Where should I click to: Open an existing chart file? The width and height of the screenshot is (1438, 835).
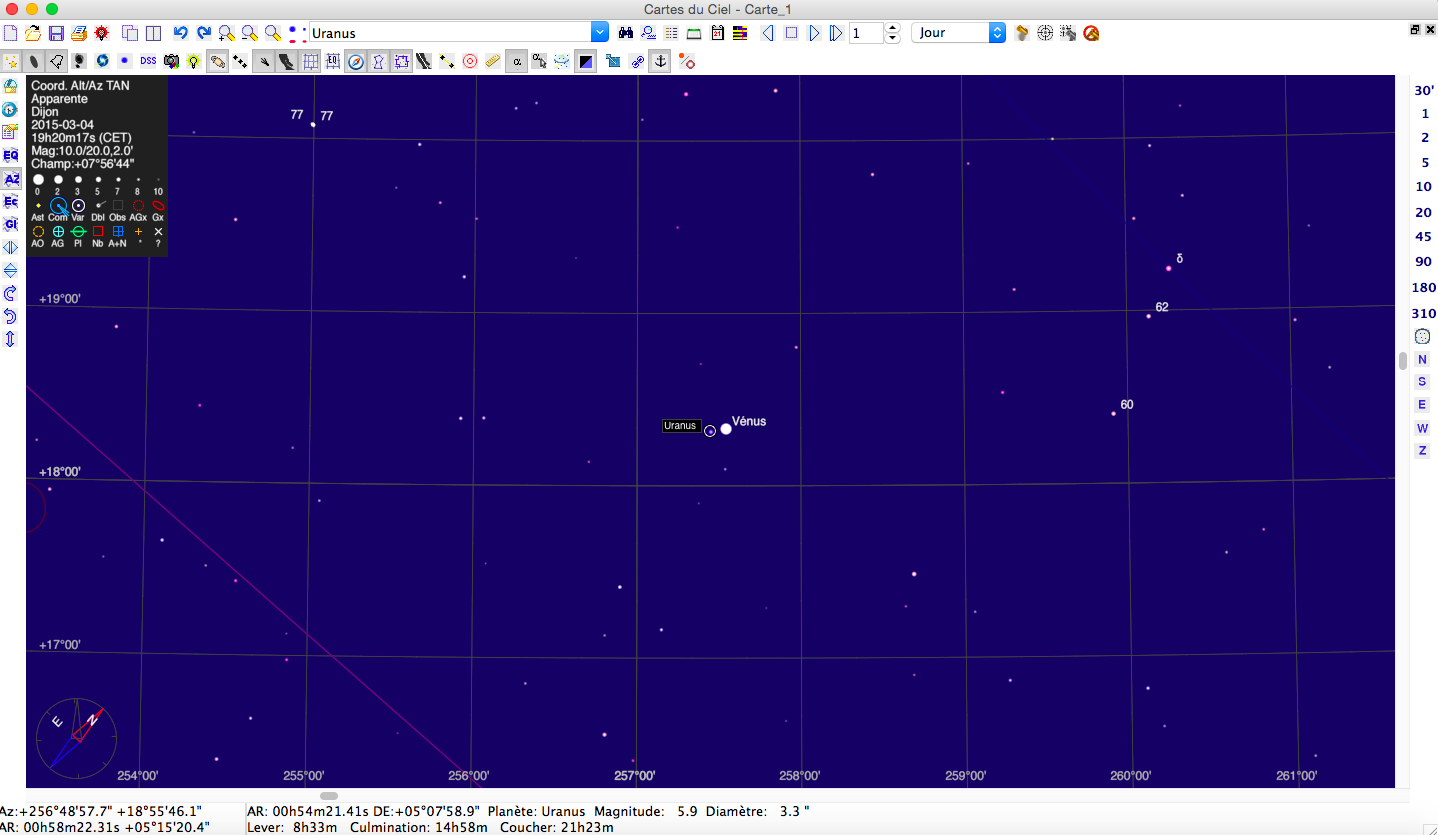33,33
